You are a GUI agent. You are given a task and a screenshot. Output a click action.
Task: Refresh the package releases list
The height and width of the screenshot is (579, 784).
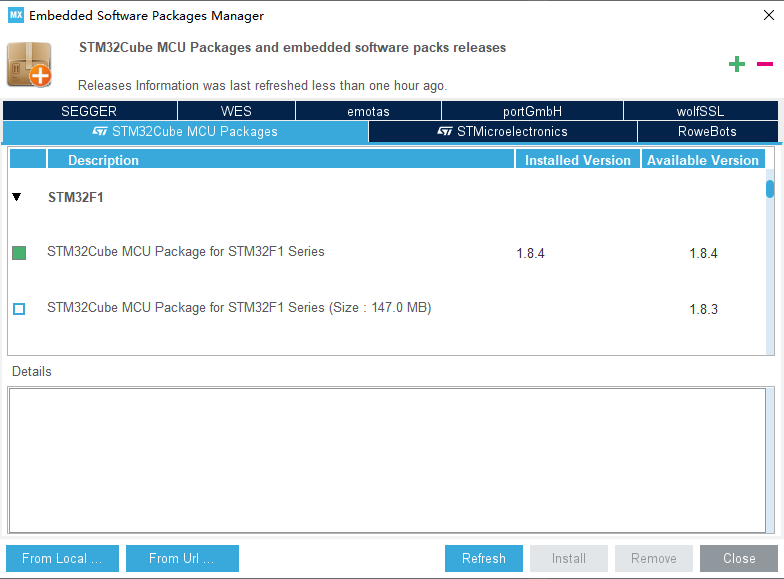tap(484, 558)
